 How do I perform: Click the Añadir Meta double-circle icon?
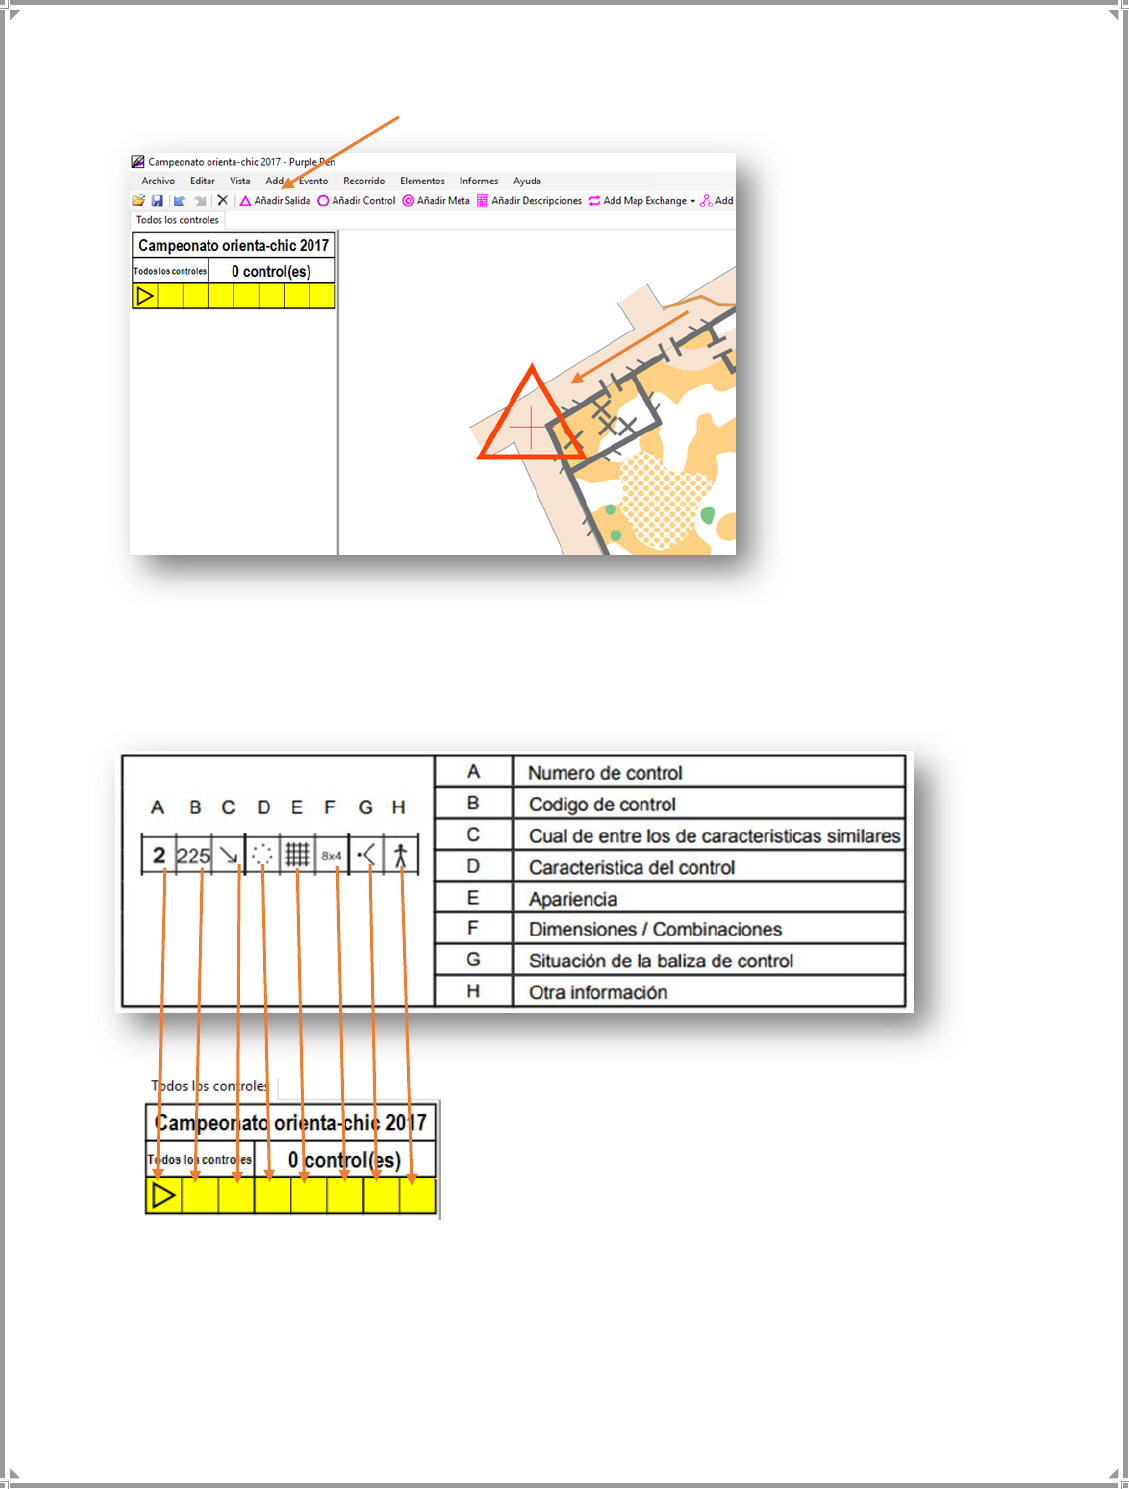408,201
